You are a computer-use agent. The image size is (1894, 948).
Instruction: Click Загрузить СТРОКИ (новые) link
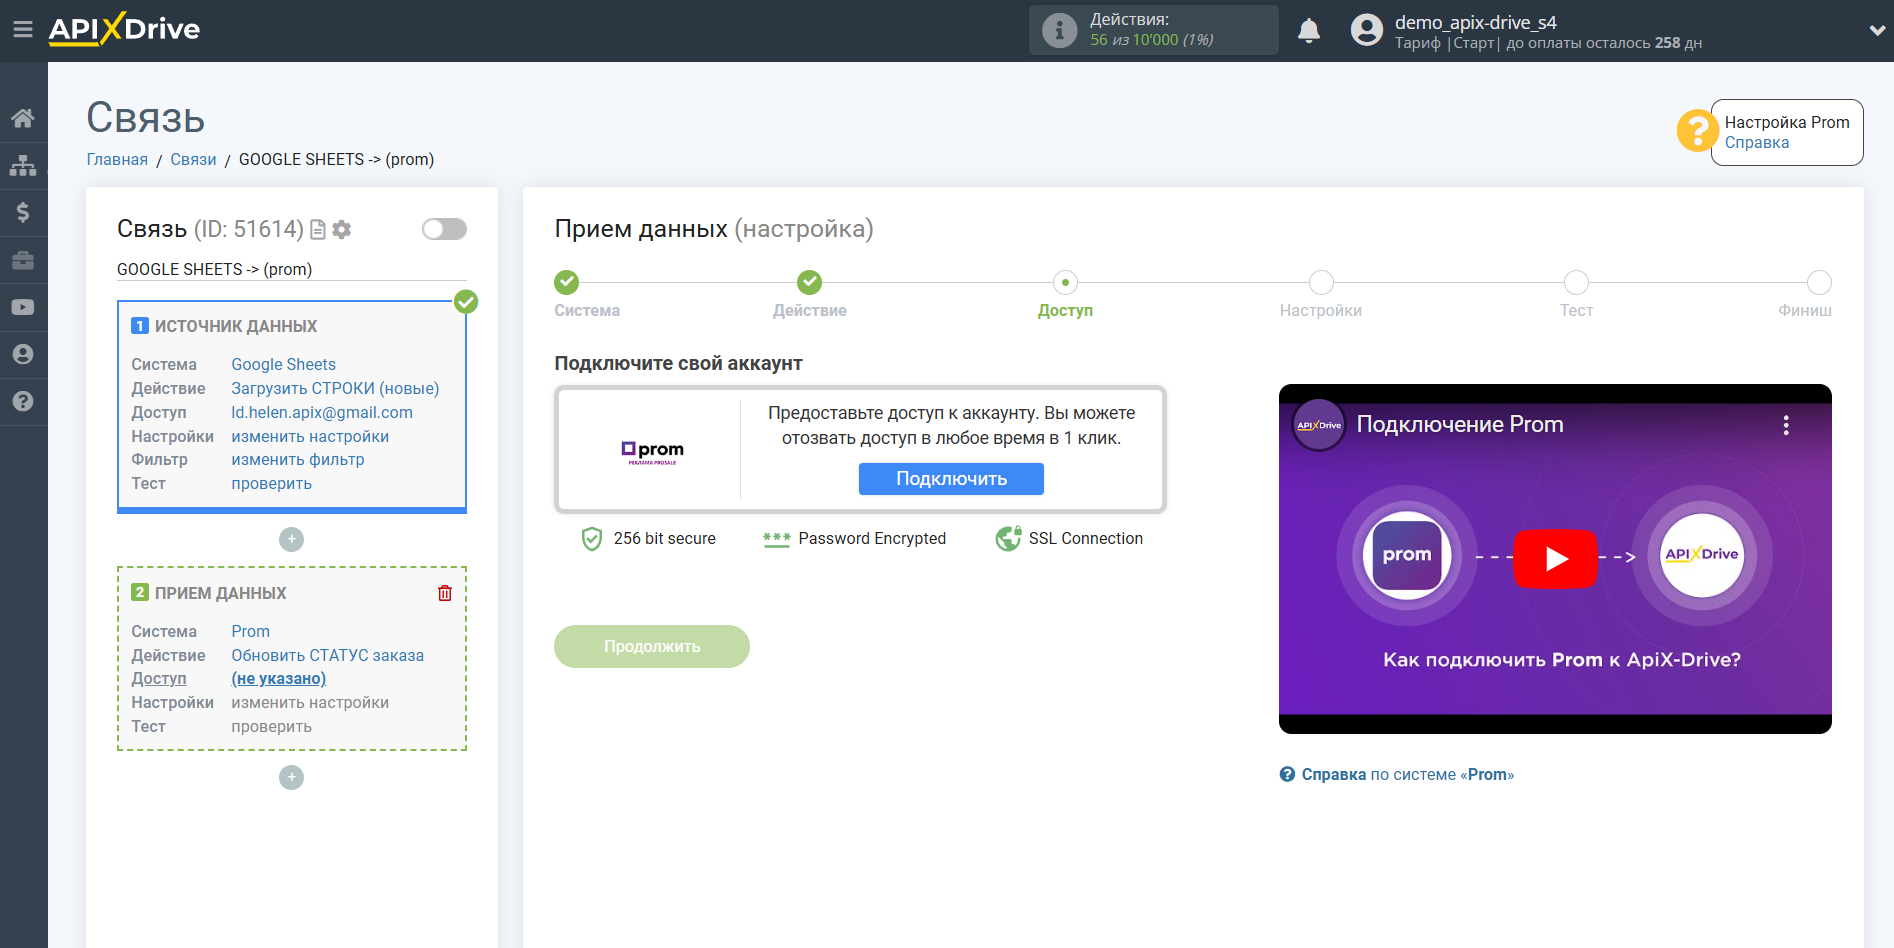pyautogui.click(x=335, y=389)
